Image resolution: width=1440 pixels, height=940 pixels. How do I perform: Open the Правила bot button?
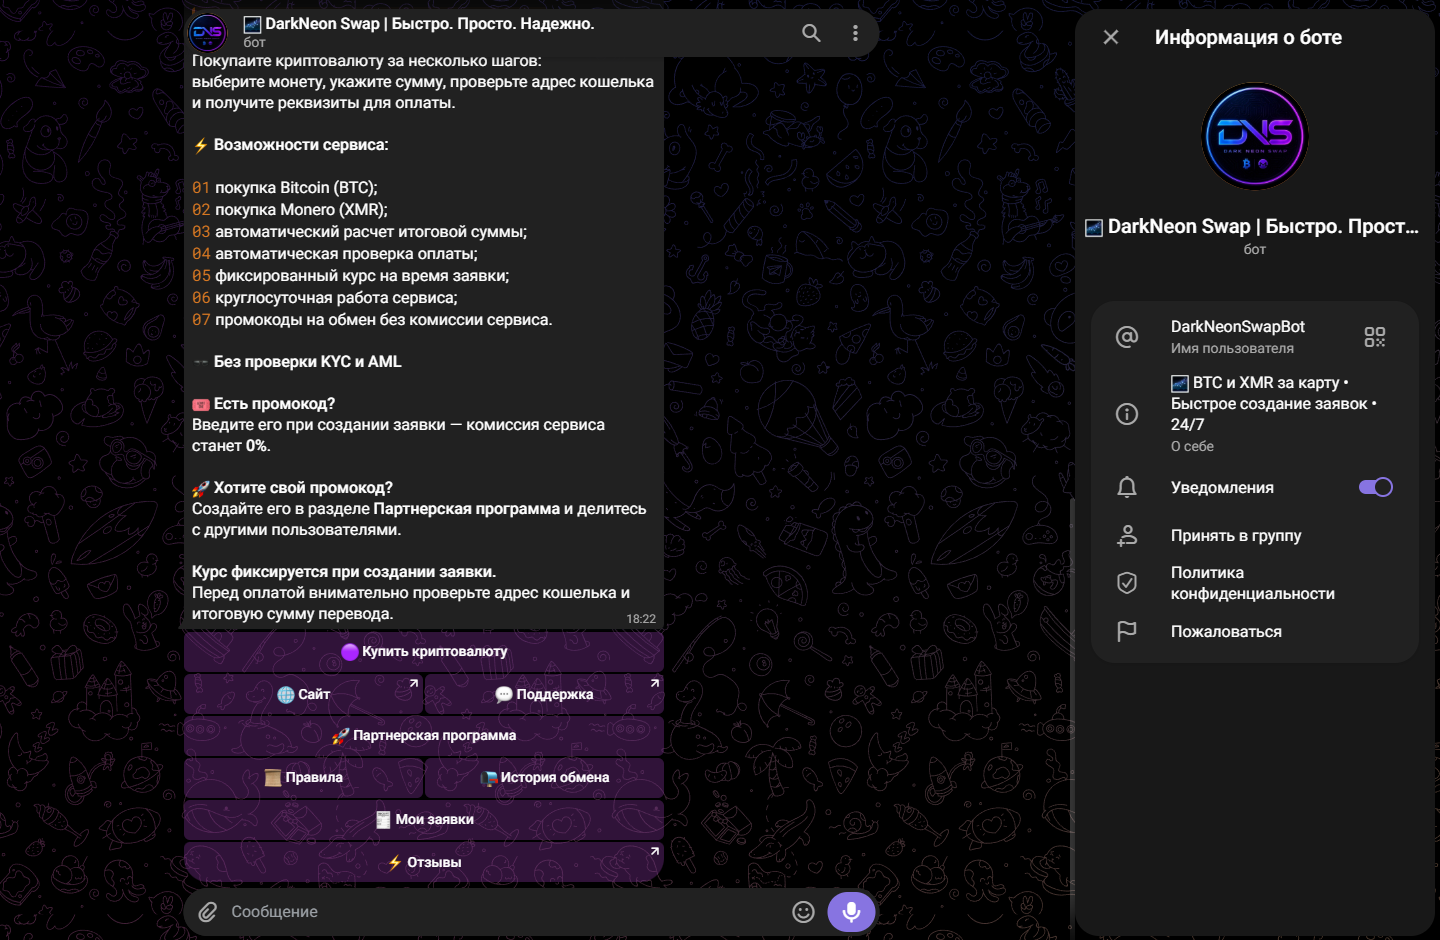pyautogui.click(x=303, y=778)
